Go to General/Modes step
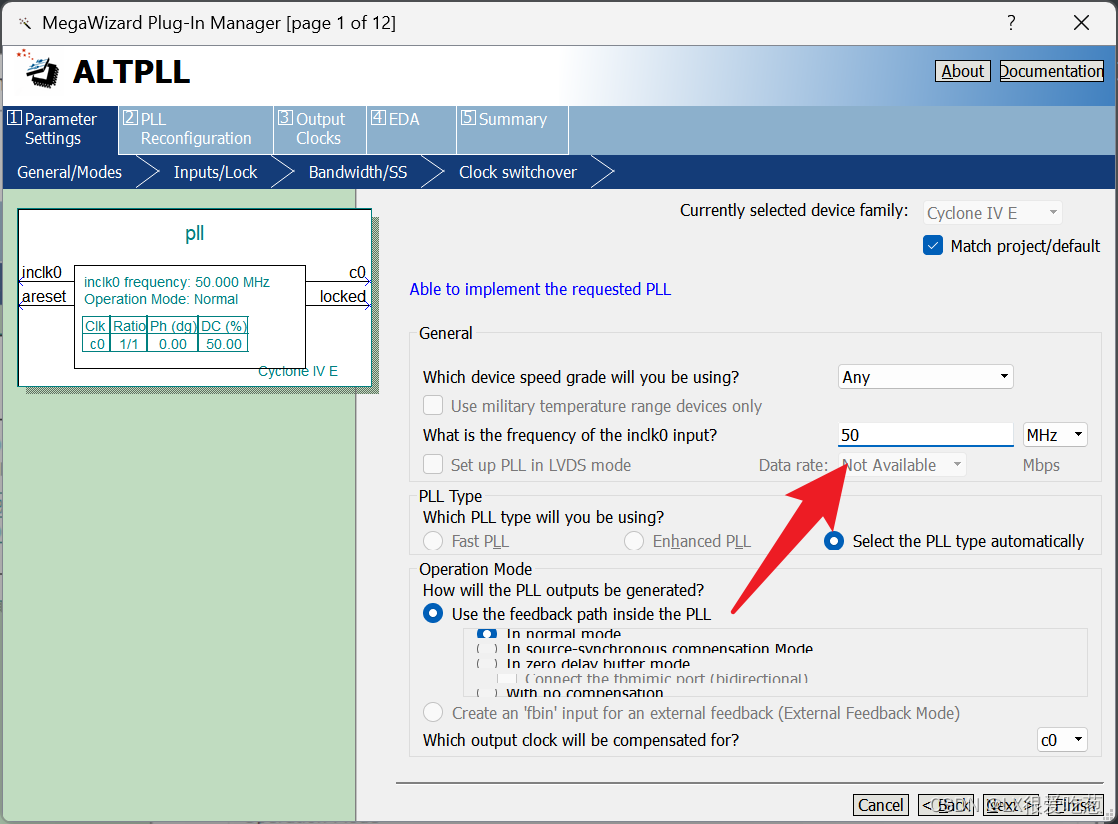 pos(69,172)
